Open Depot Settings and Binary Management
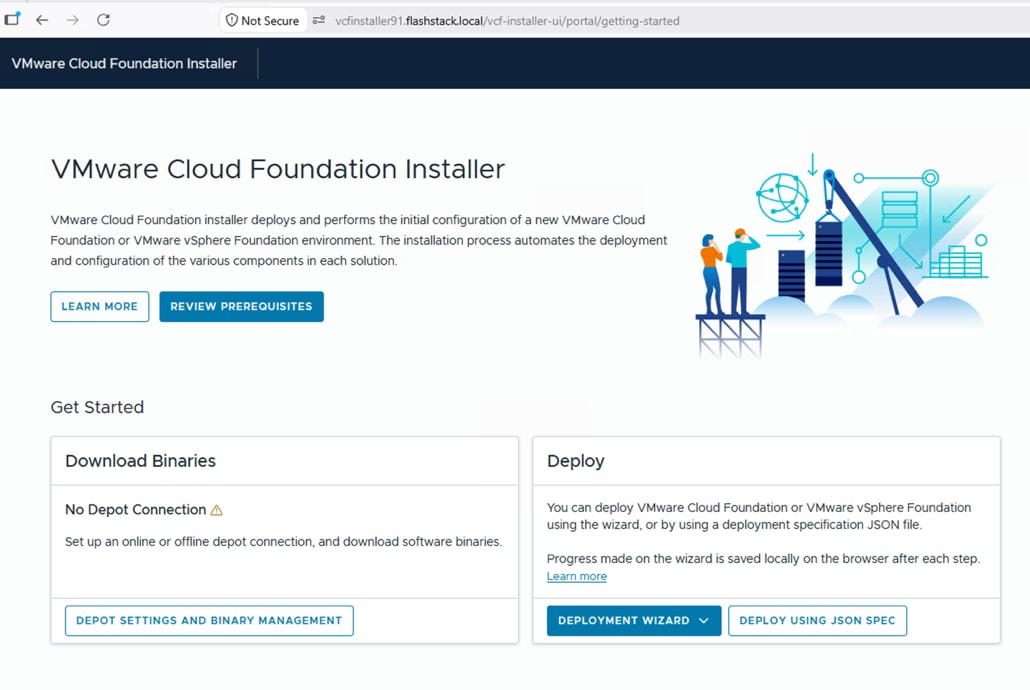Screen dimensions: 1030x690 [x=209, y=620]
